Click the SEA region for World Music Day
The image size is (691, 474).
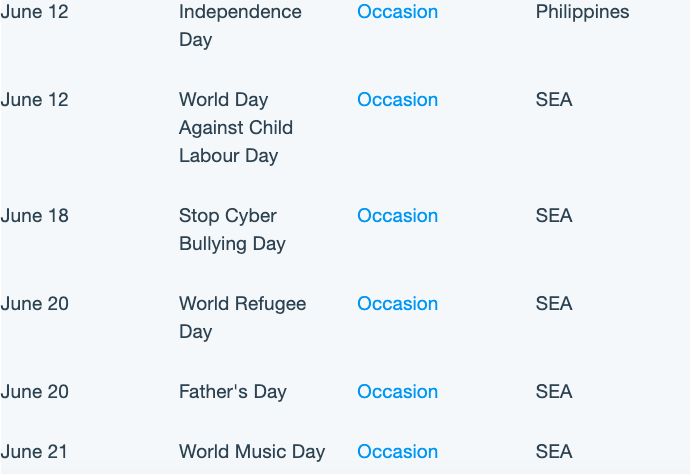[x=554, y=452]
